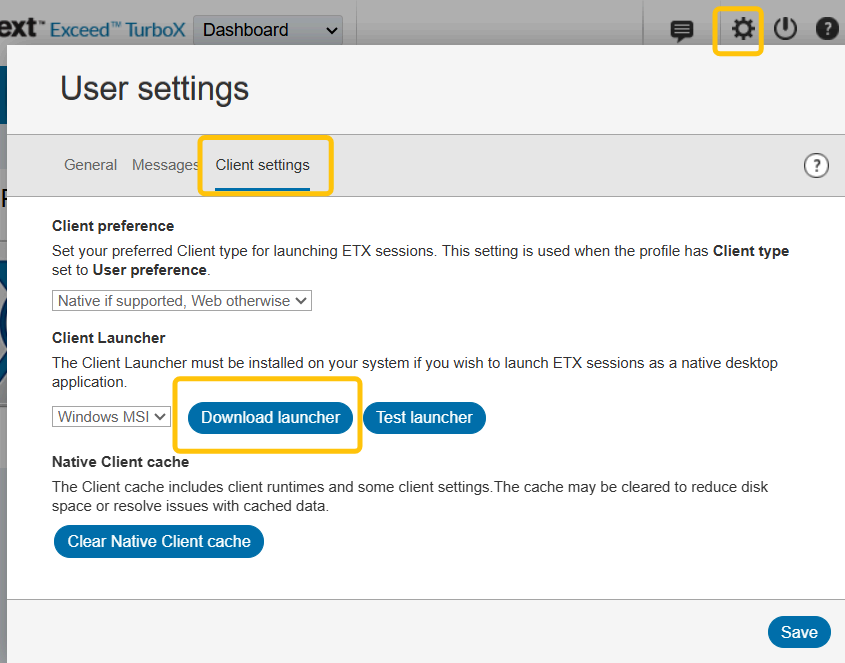The height and width of the screenshot is (663, 845).
Task: Open the messages chat bubble icon
Action: 682,30
